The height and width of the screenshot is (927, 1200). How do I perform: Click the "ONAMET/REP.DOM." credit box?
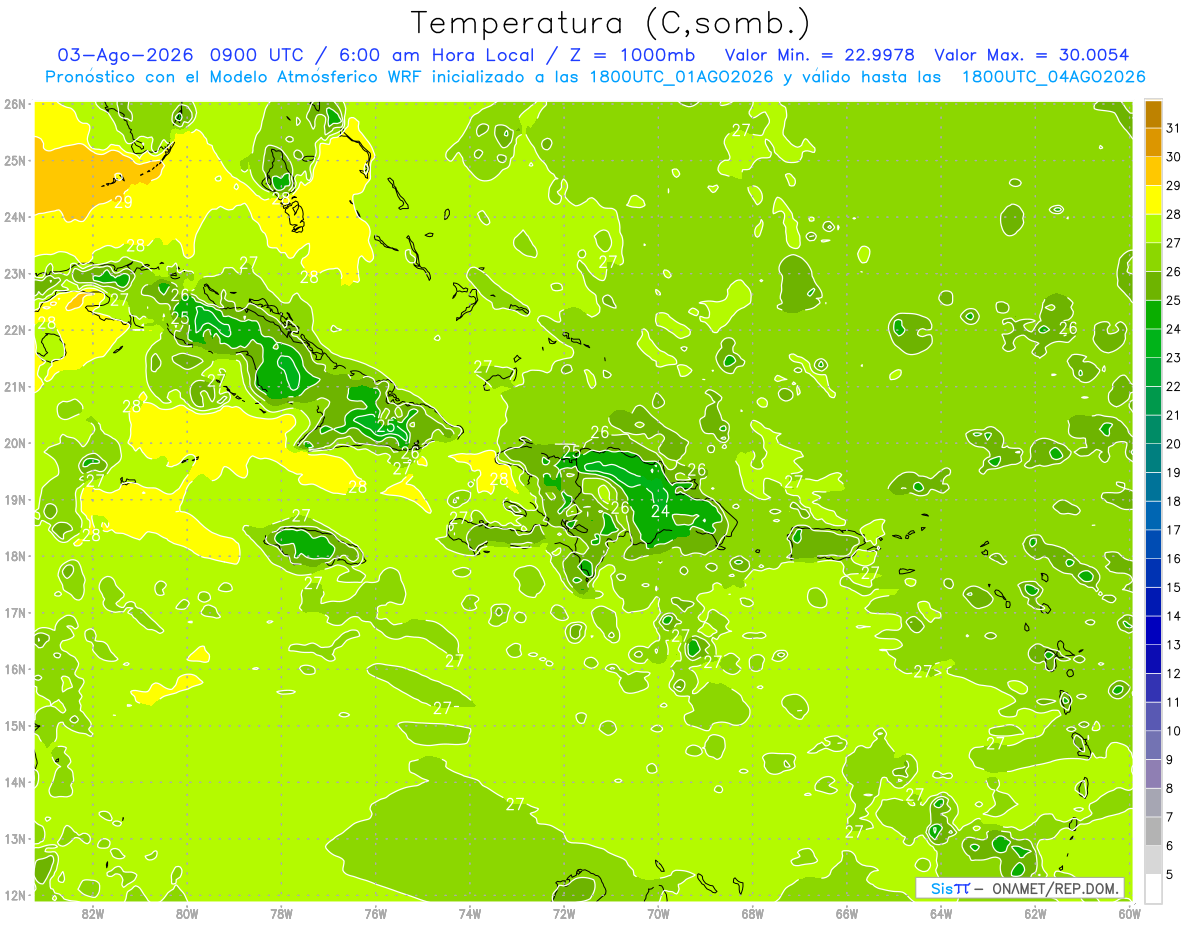(x=1020, y=888)
